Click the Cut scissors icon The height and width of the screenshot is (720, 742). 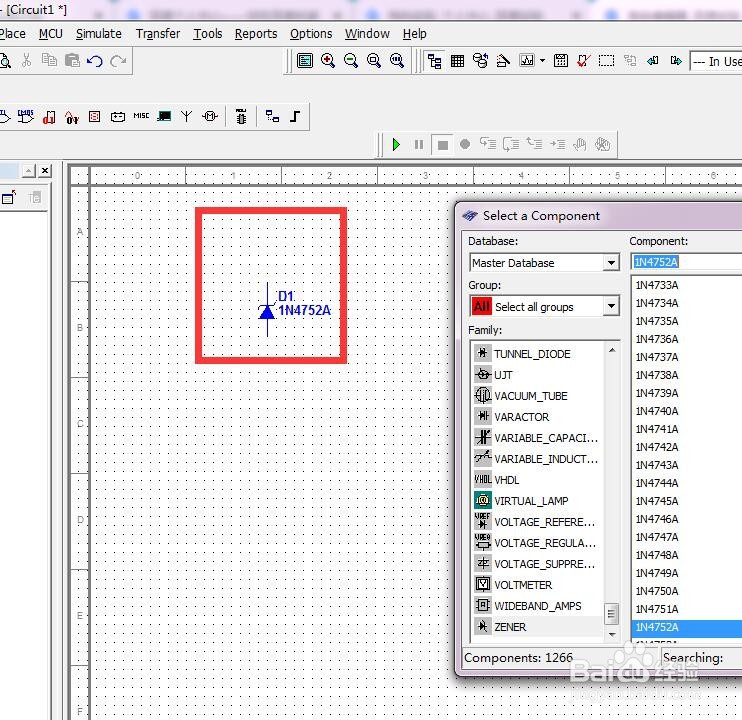pyautogui.click(x=26, y=61)
